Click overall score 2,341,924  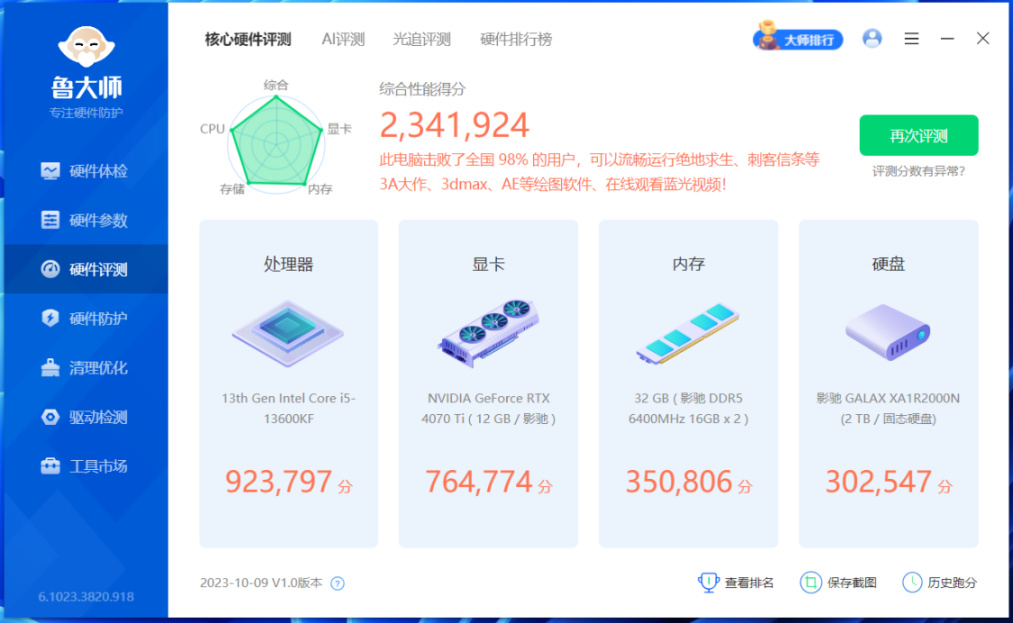tap(455, 125)
